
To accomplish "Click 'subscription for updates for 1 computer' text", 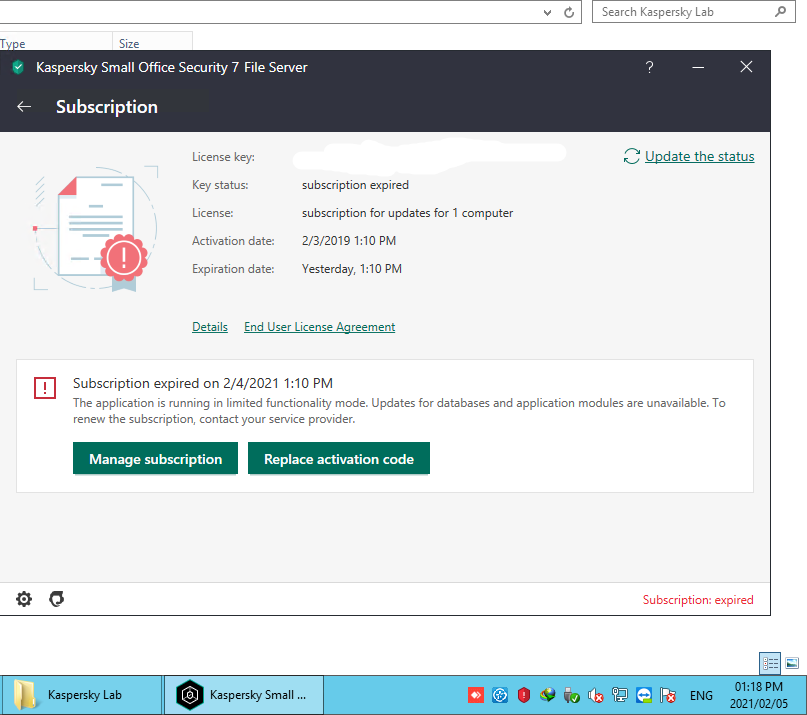I will pyautogui.click(x=407, y=213).
